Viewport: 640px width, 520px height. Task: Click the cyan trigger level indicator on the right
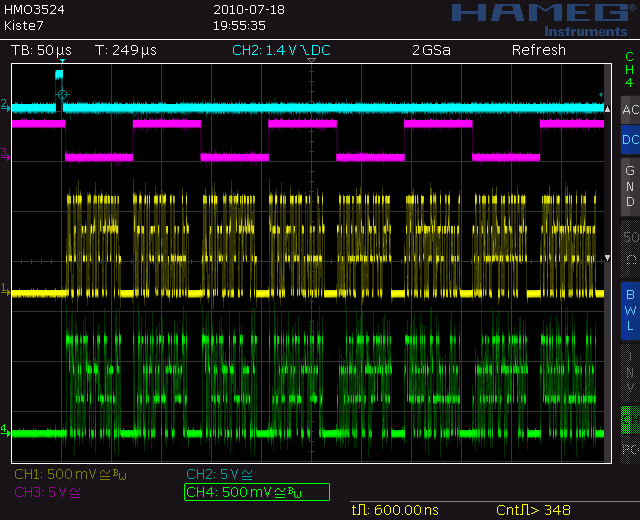pyautogui.click(x=601, y=95)
